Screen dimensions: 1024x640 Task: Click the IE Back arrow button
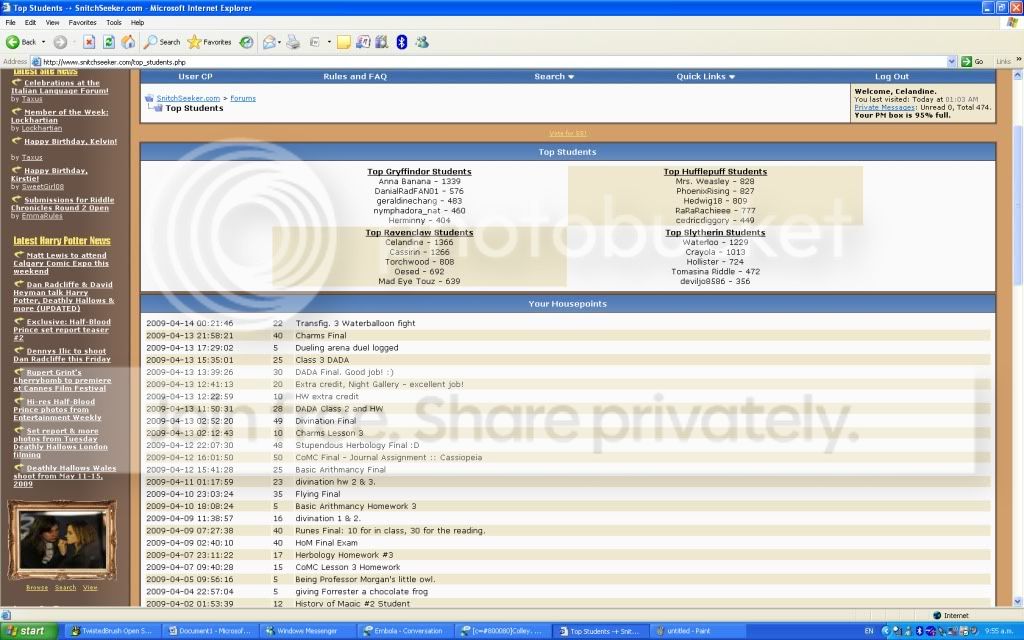click(20, 42)
